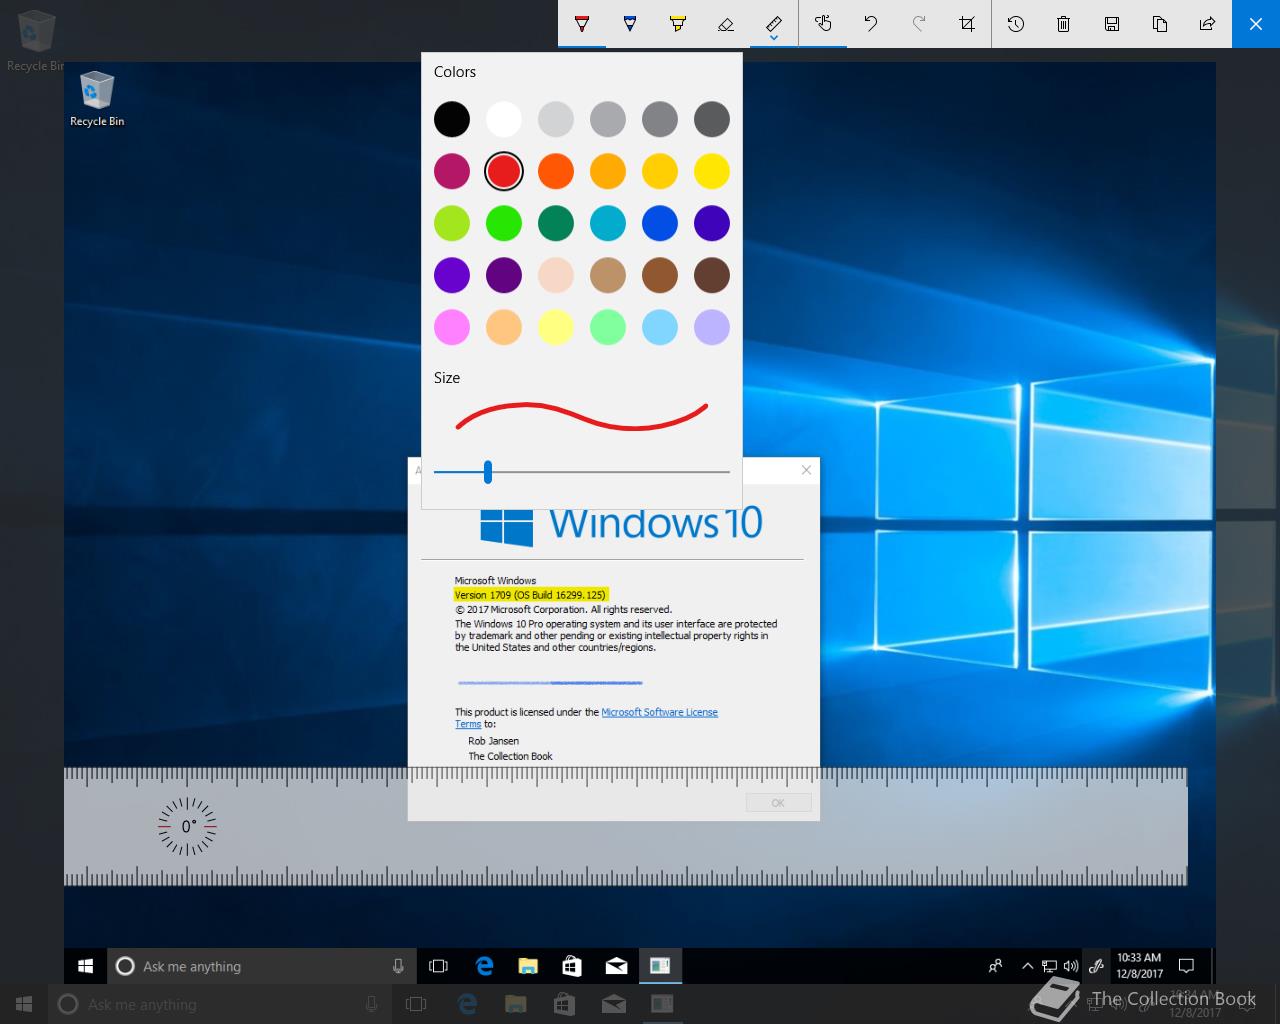Choose the dark brown swatch
This screenshot has height=1024, width=1280.
[712, 275]
